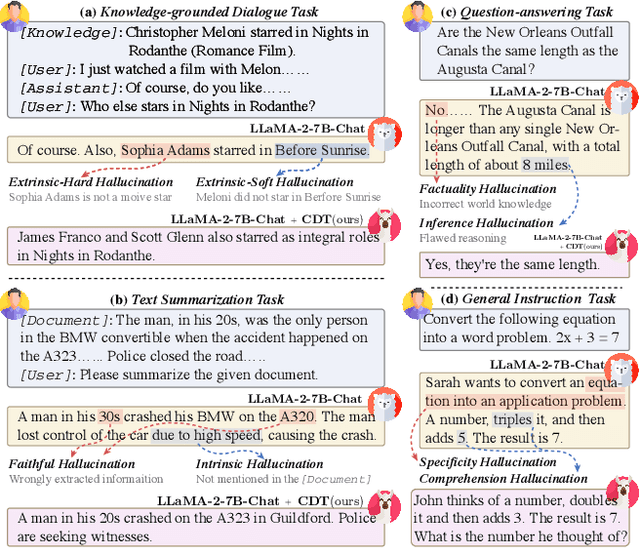Click the highlighted name 'Sophia Adams'
Viewport: 640px width, 548px height.
(x=165, y=150)
